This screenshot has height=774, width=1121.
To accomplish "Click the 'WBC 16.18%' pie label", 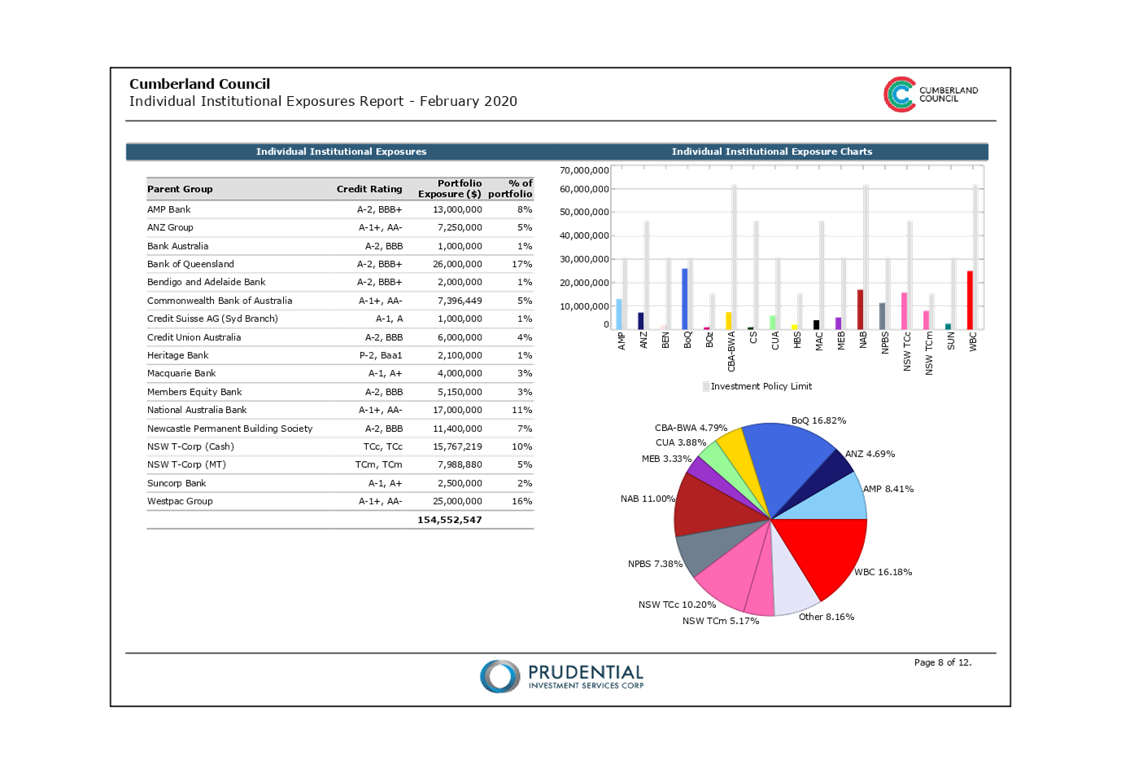I will pyautogui.click(x=883, y=572).
